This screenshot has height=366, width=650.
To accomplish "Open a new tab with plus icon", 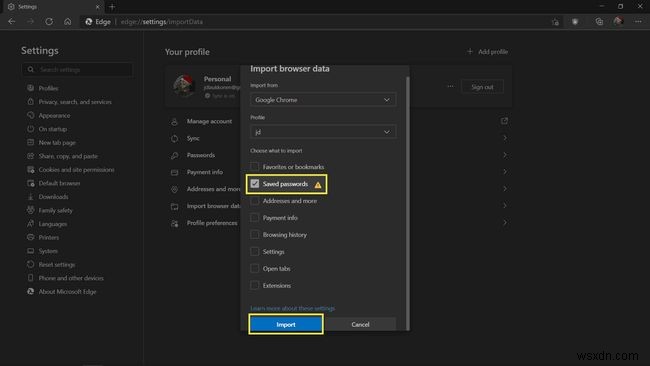I will click(x=112, y=7).
